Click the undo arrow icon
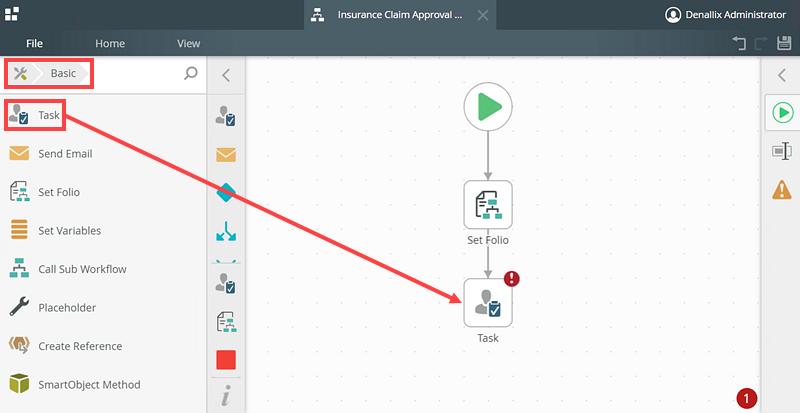 coord(738,43)
